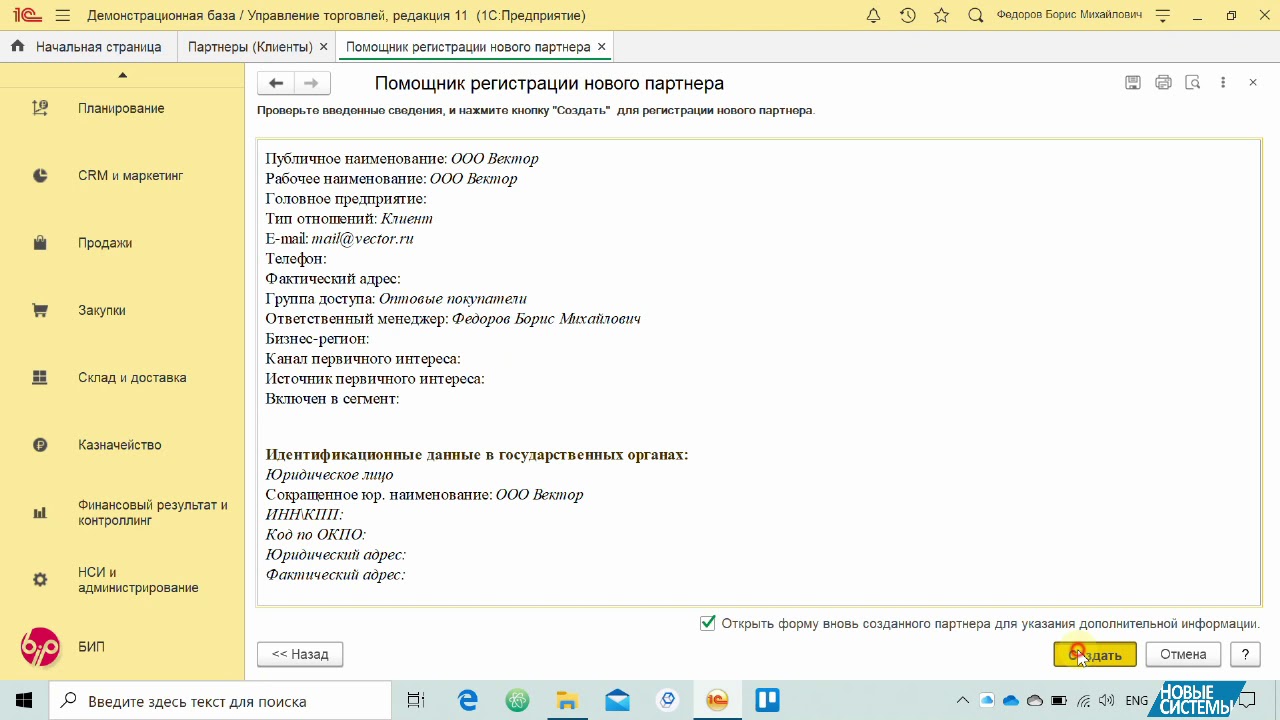Click the << Назад button
The image size is (1280, 720).
point(300,654)
